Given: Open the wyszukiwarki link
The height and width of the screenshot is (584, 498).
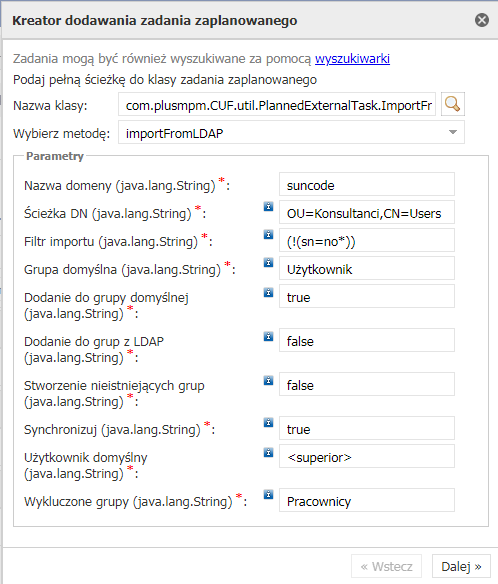Looking at the screenshot, I should coord(352,59).
